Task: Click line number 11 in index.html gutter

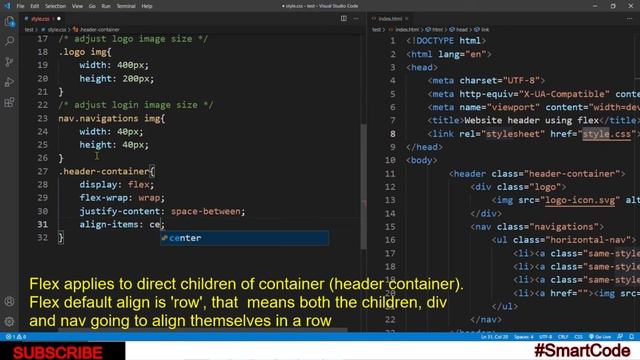Action: pyautogui.click(x=390, y=174)
